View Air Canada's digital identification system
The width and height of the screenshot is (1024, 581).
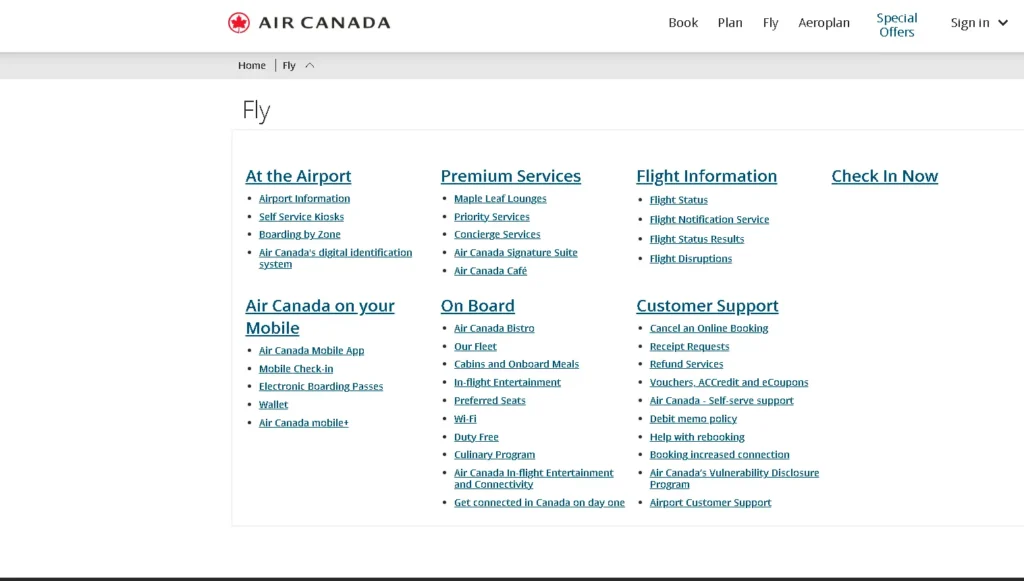(x=335, y=252)
